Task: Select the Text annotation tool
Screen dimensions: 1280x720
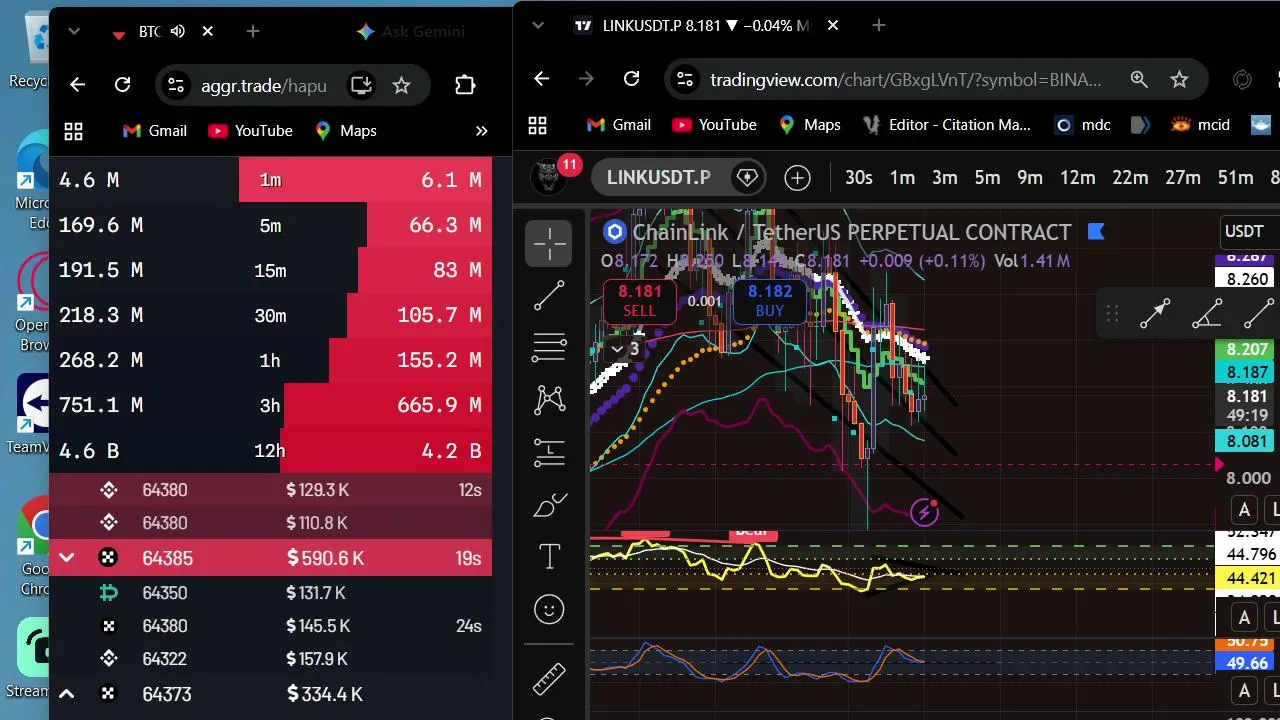Action: pyautogui.click(x=549, y=557)
